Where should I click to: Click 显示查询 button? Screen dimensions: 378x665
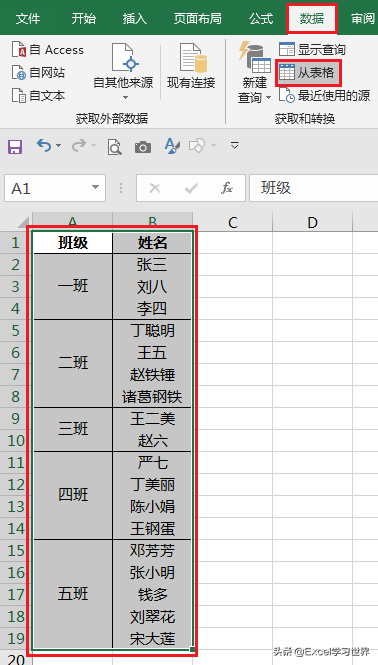(x=312, y=49)
